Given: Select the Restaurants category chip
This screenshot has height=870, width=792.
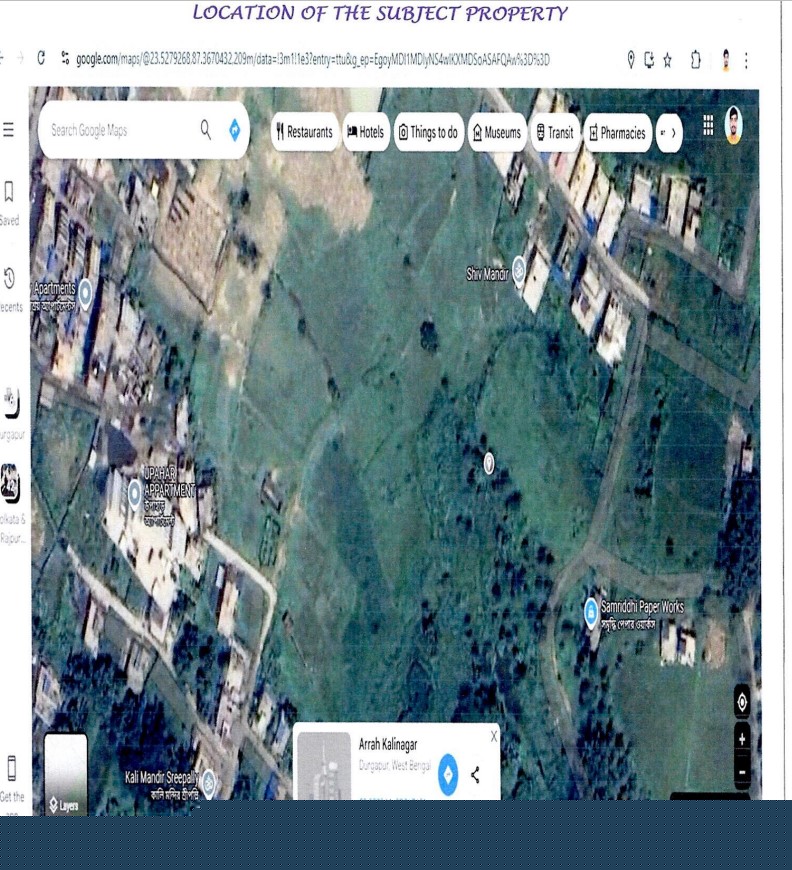Looking at the screenshot, I should [x=305, y=132].
